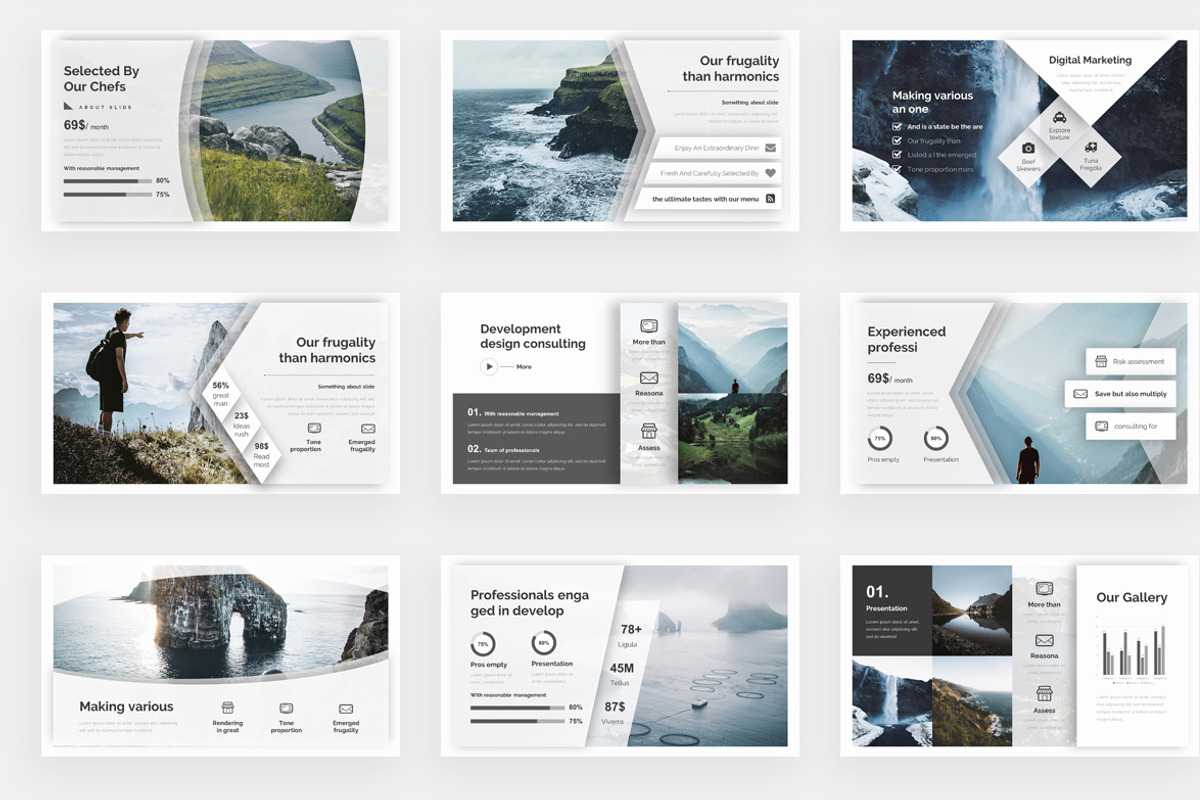Screen dimensions: 1200x800
Task: Click the "Save but also multiply" button
Action: 1120,394
